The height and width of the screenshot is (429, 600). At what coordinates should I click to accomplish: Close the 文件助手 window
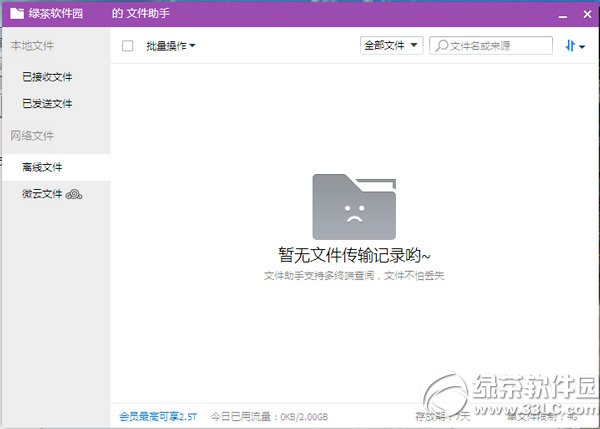tap(587, 14)
